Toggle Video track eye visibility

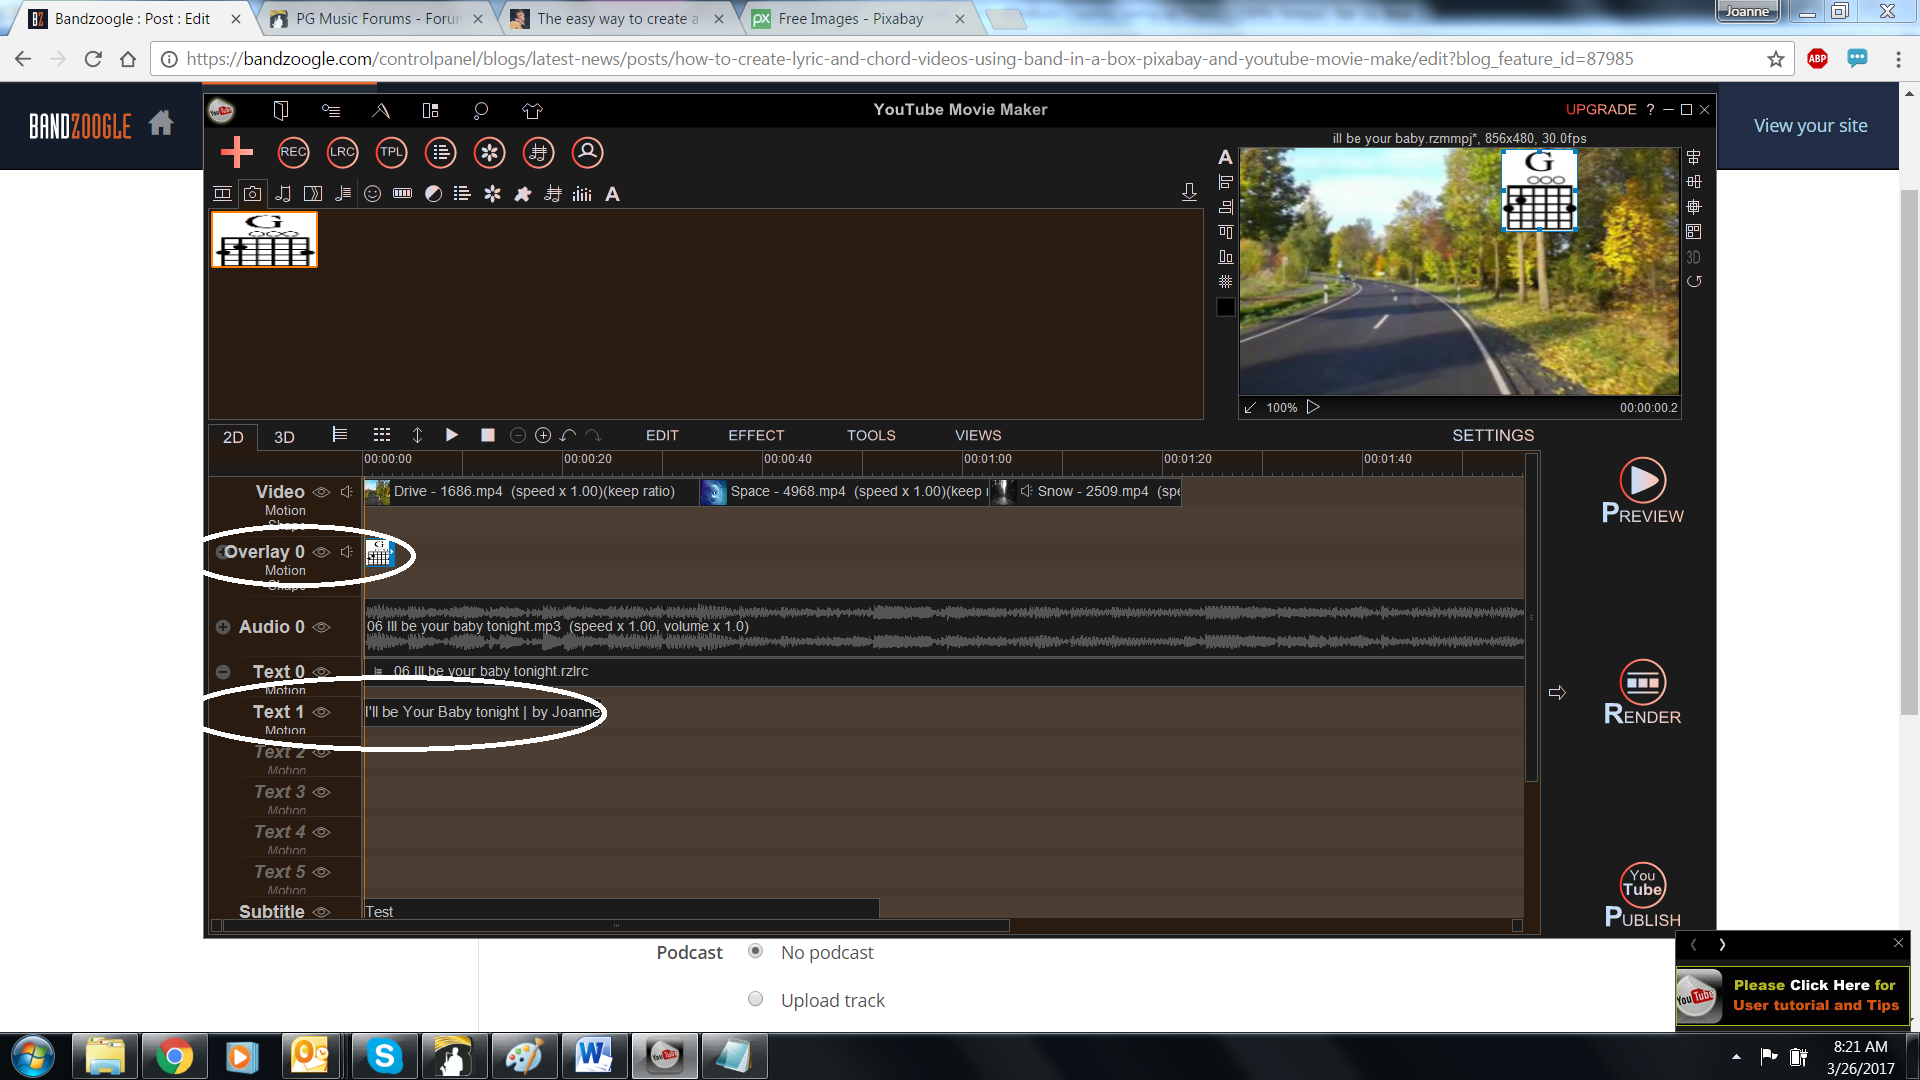(x=321, y=492)
